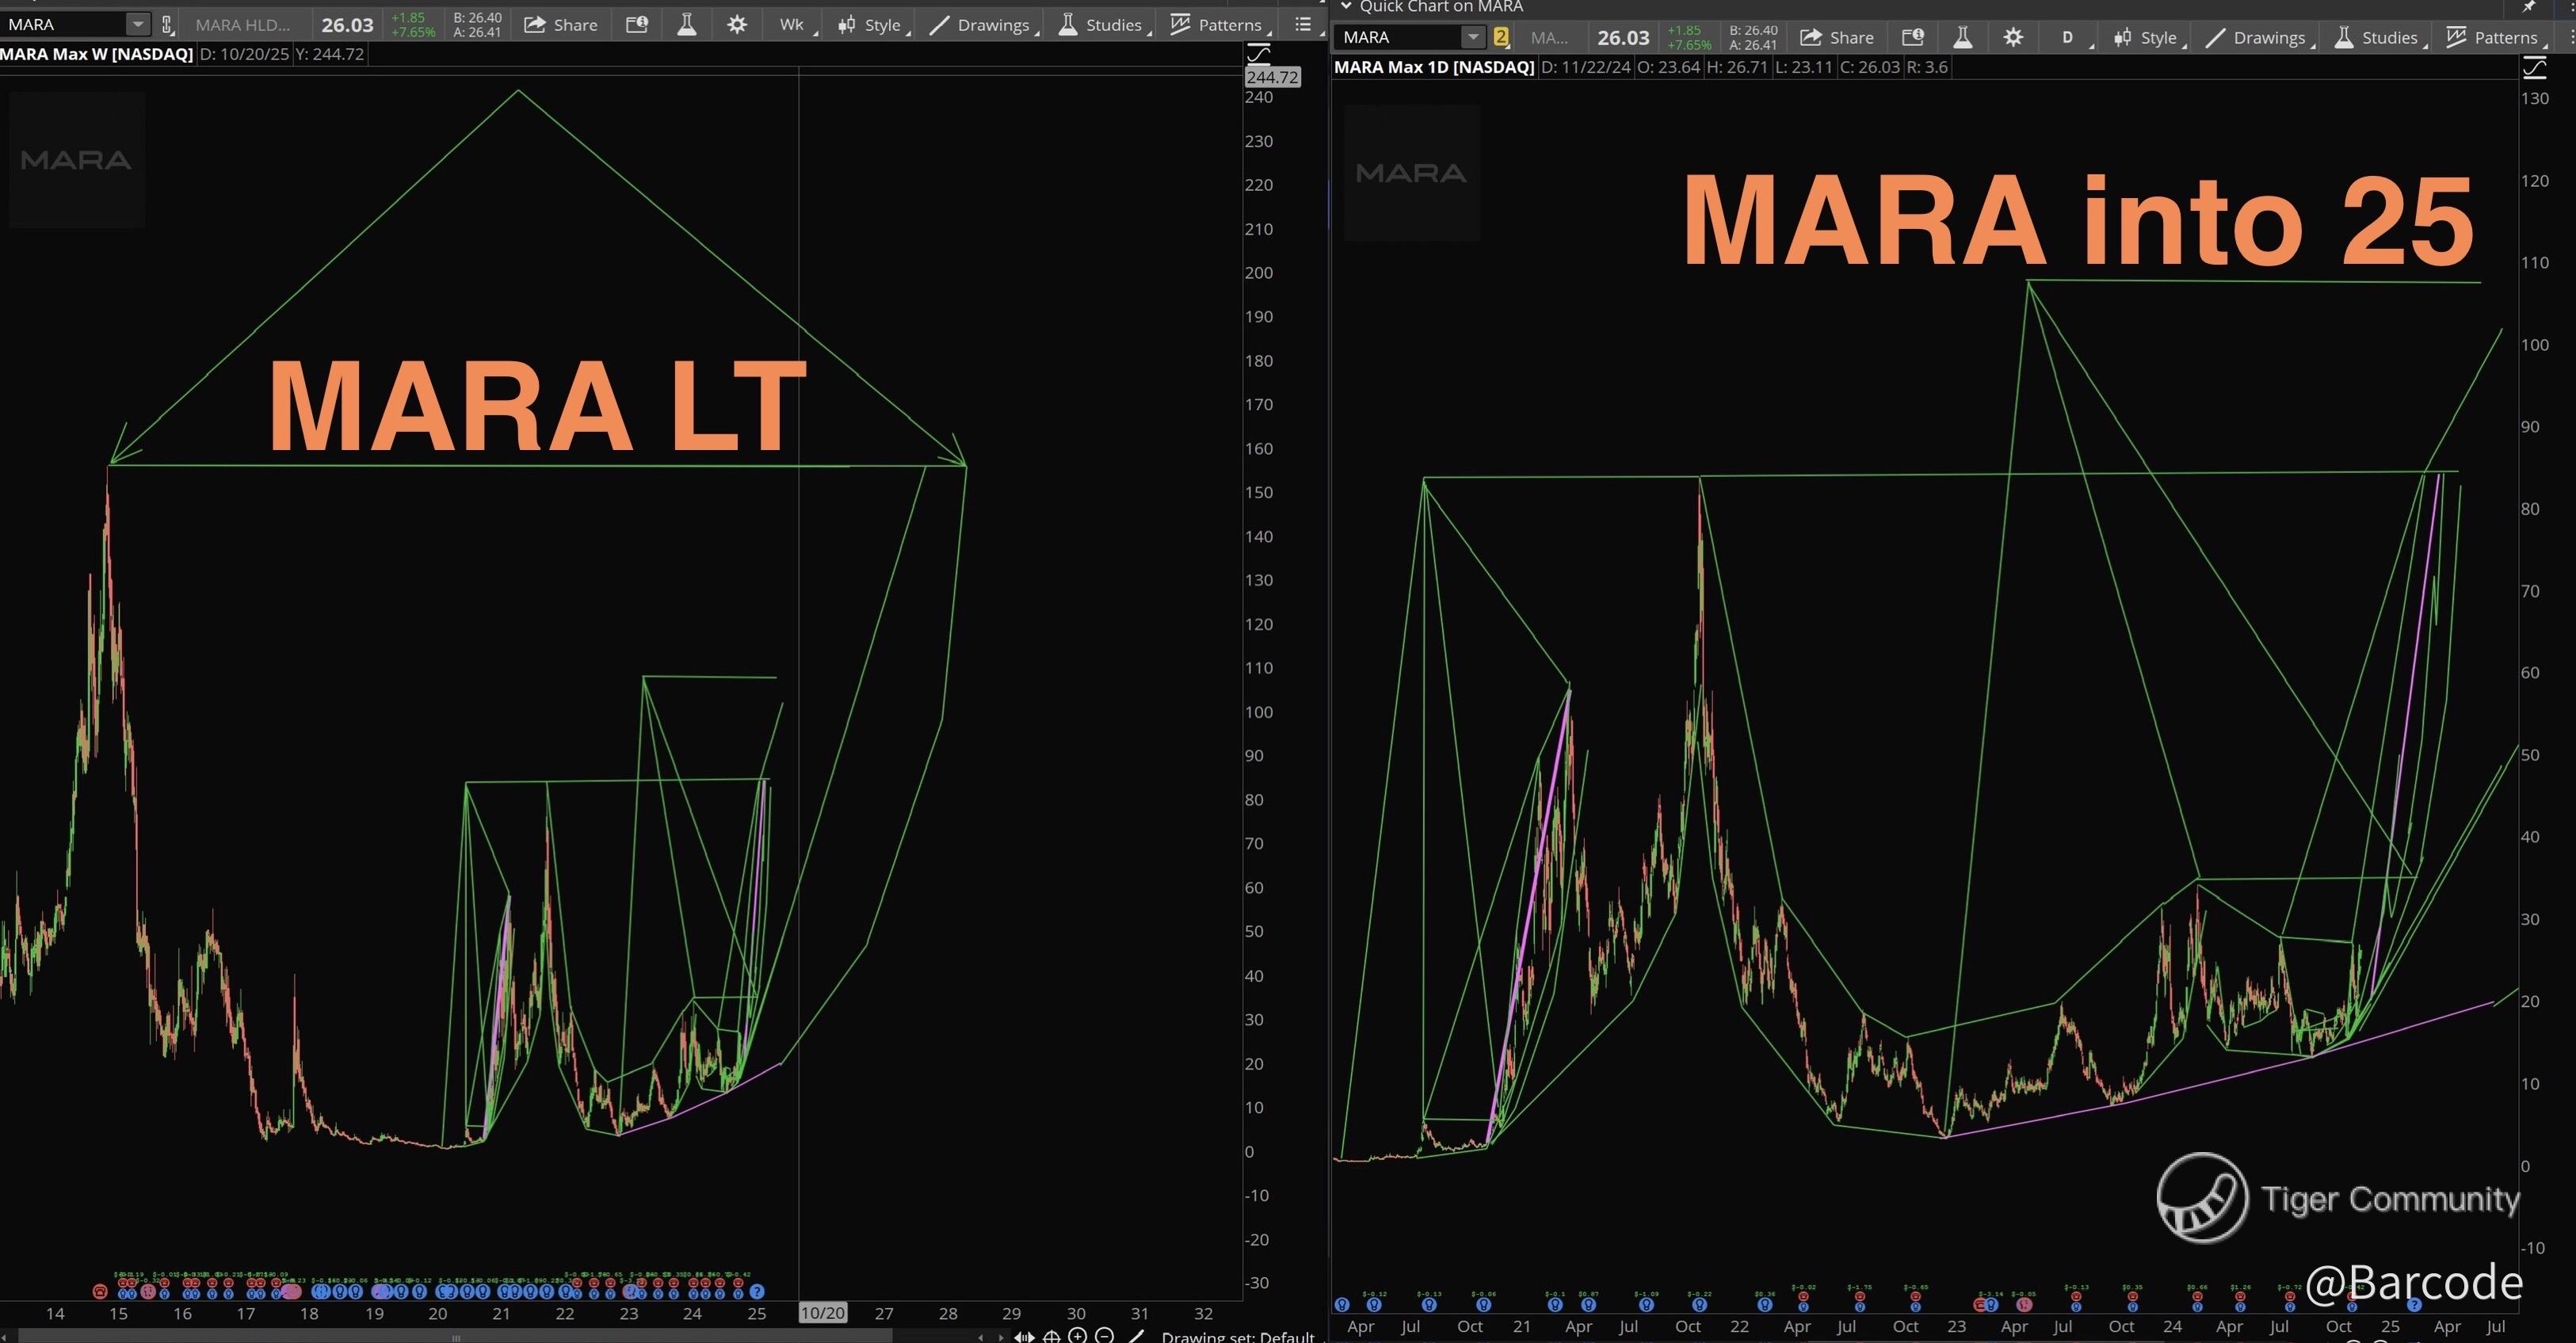Click the left chart horizontal scrollbar
The height and width of the screenshot is (1343, 2576).
(x=455, y=1337)
